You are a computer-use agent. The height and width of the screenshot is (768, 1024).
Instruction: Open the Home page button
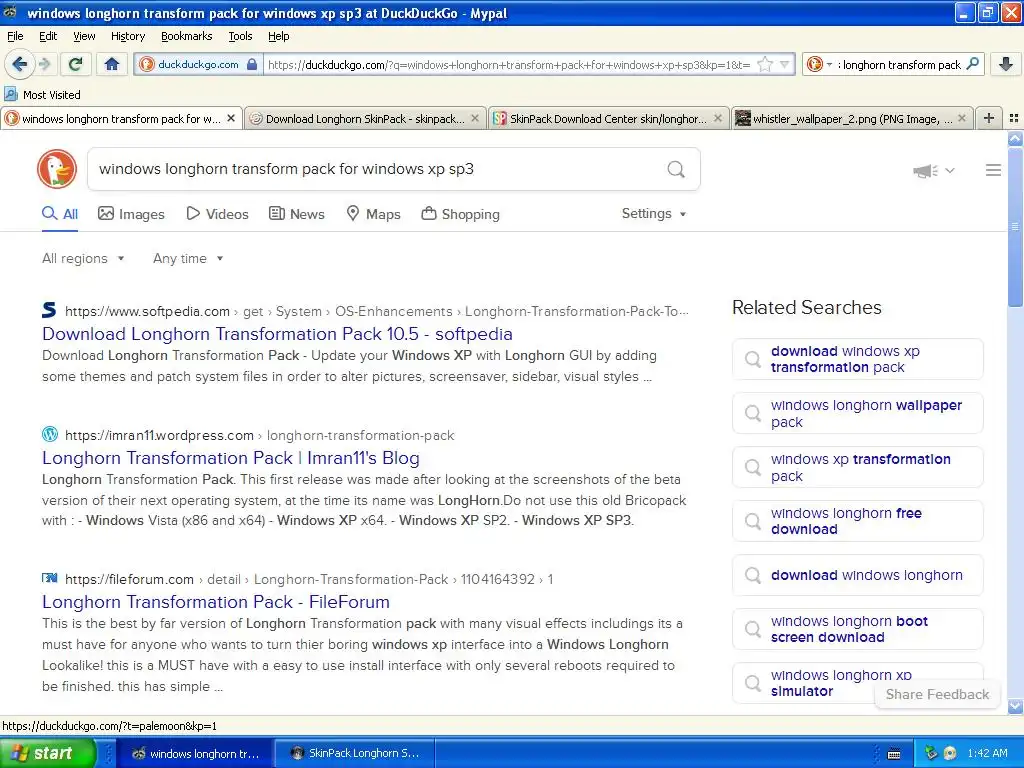(x=112, y=64)
